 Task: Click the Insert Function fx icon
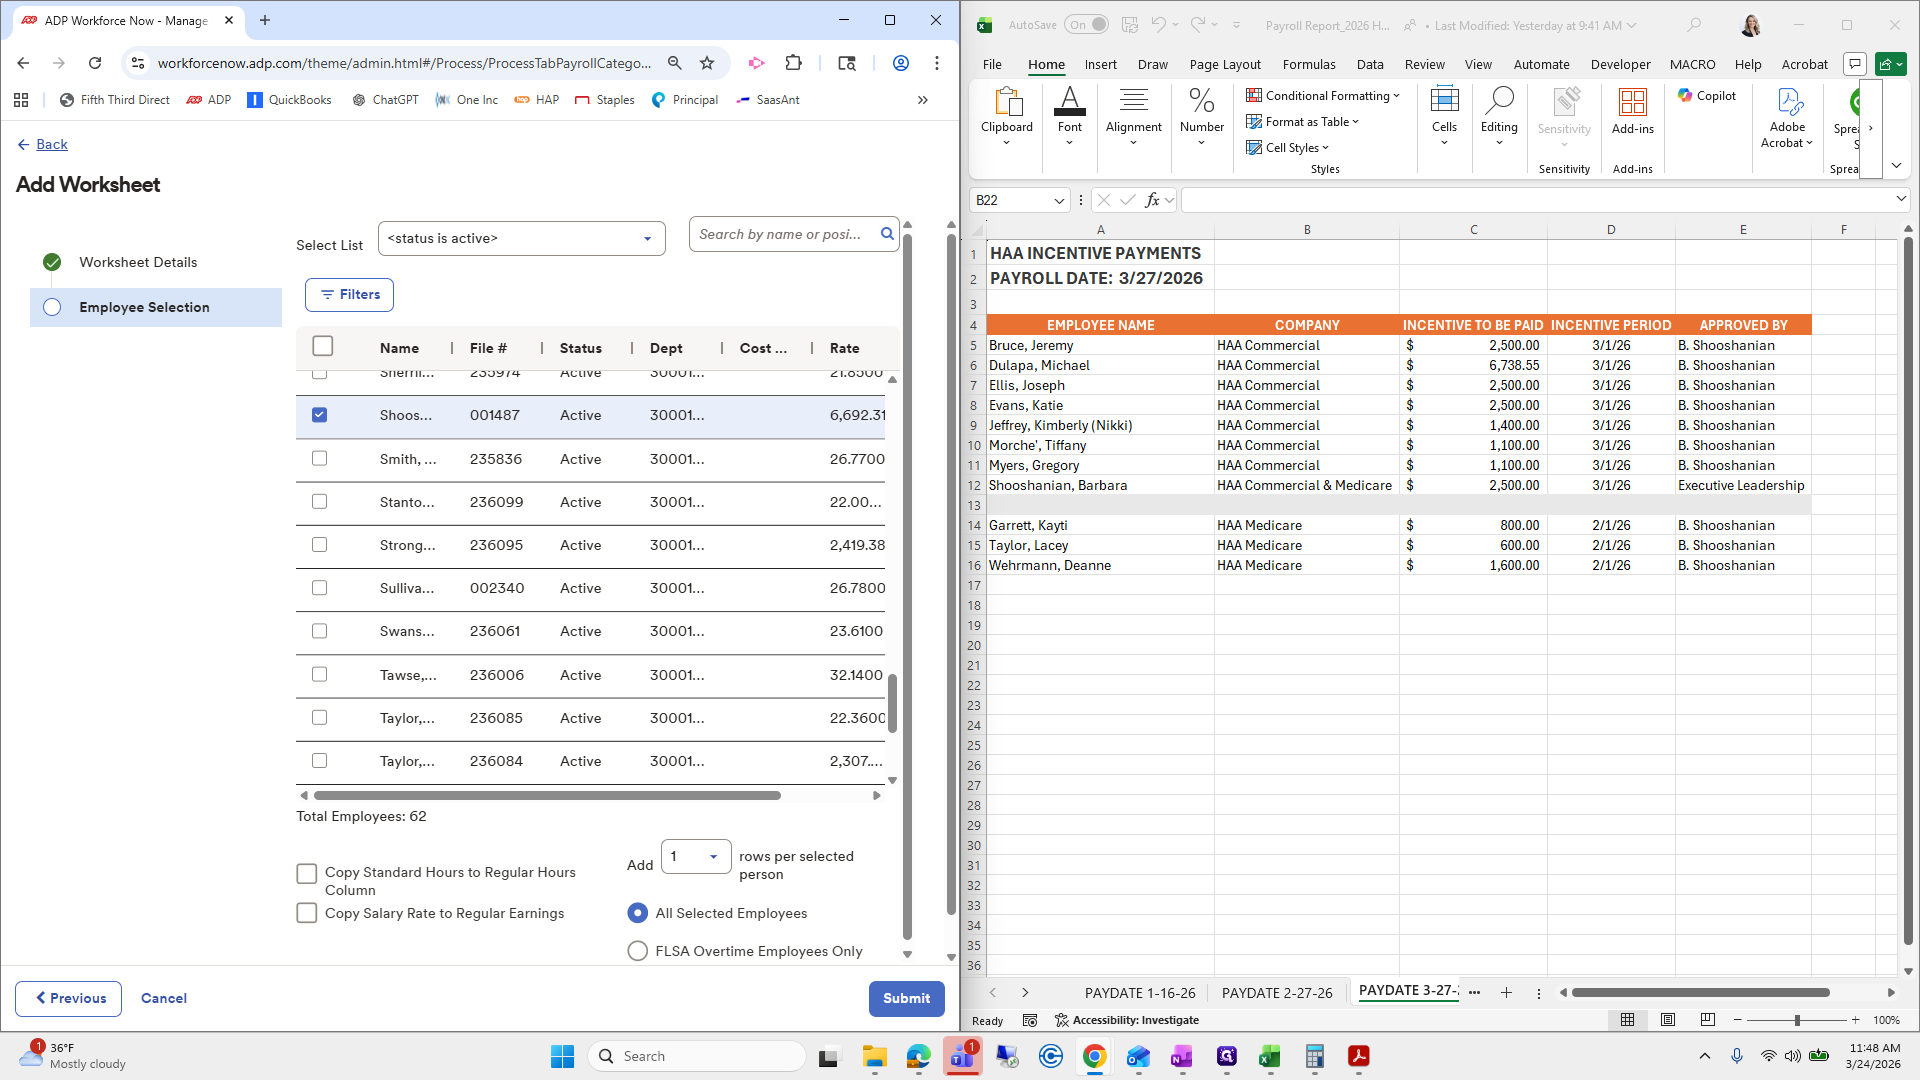[1152, 200]
